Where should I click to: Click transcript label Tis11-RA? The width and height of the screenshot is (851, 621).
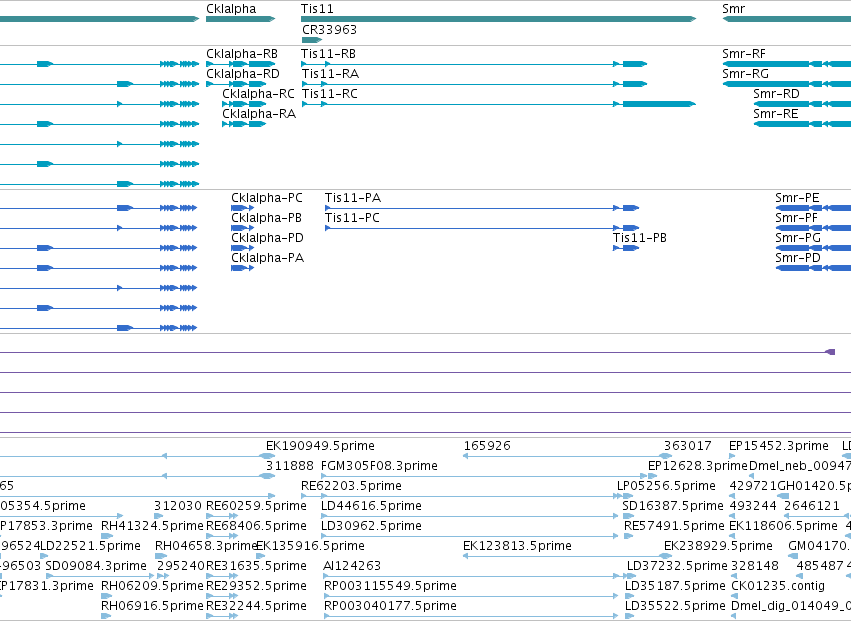[x=331, y=74]
